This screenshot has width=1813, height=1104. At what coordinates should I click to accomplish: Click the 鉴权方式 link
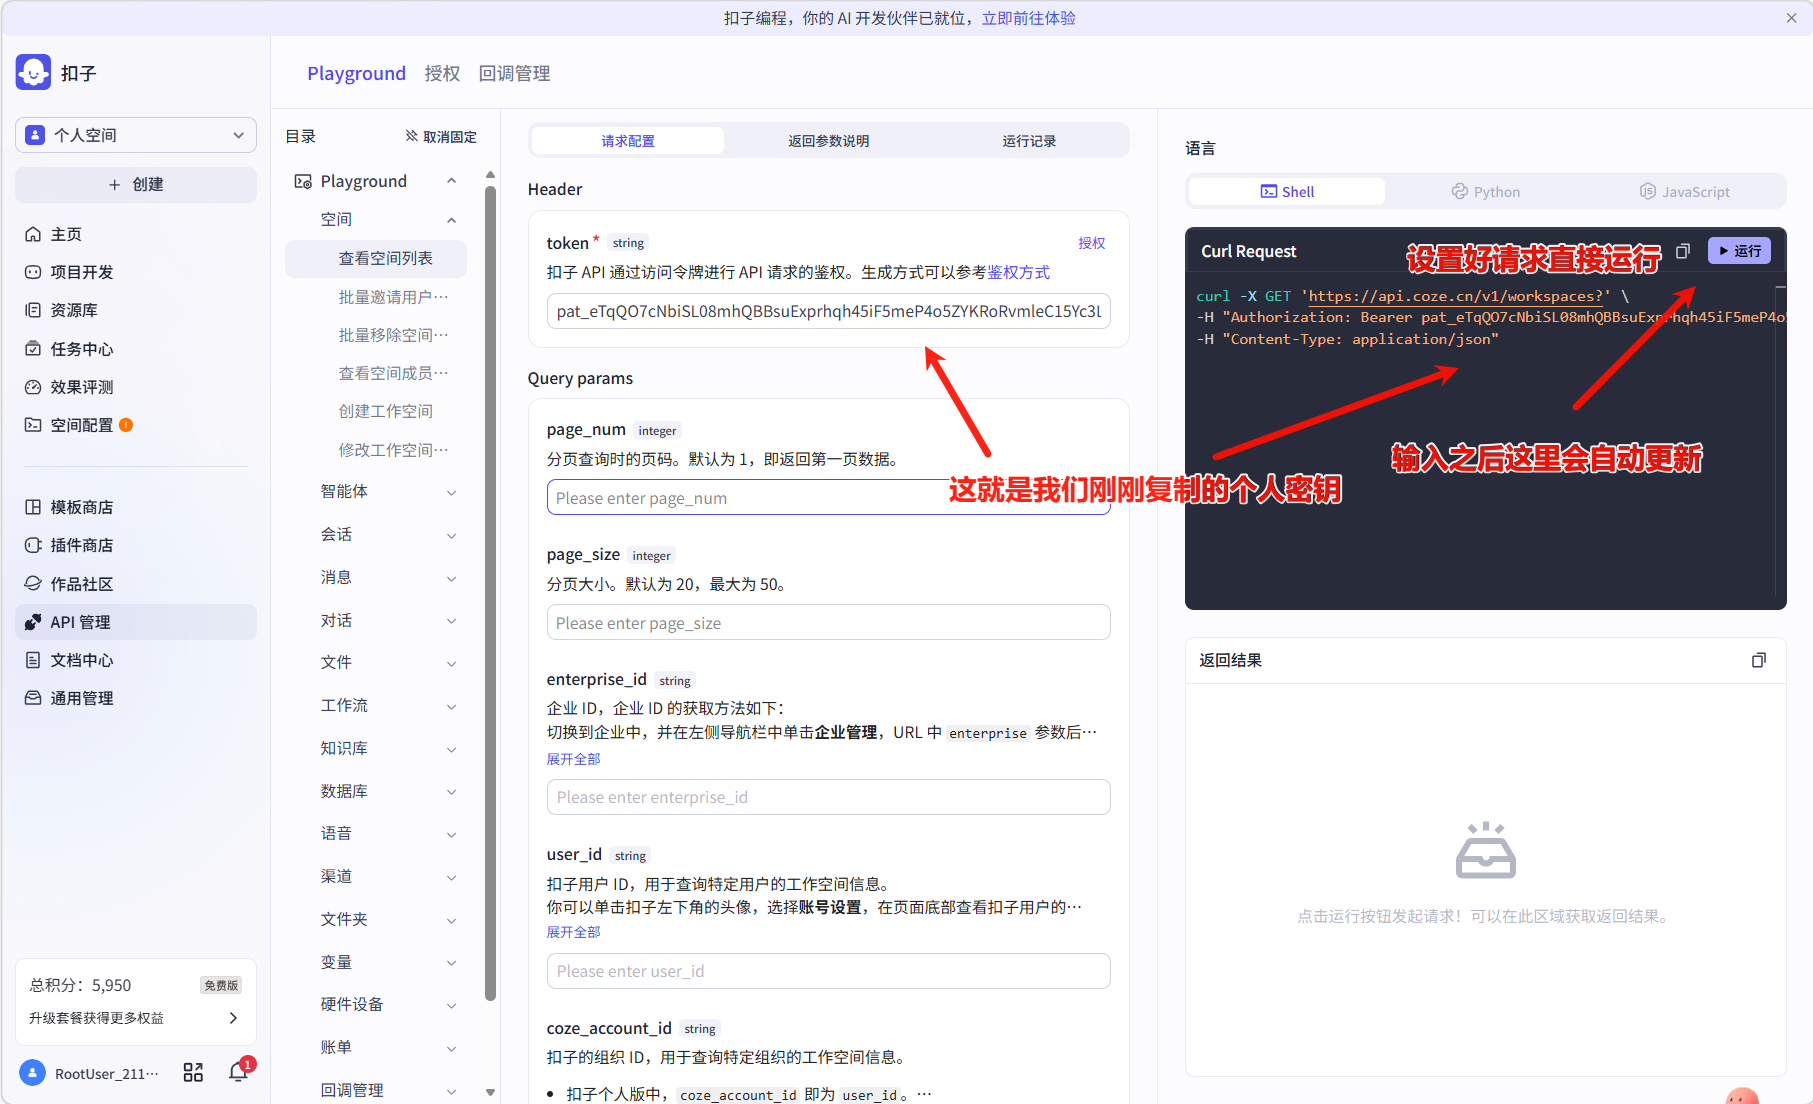point(1018,272)
